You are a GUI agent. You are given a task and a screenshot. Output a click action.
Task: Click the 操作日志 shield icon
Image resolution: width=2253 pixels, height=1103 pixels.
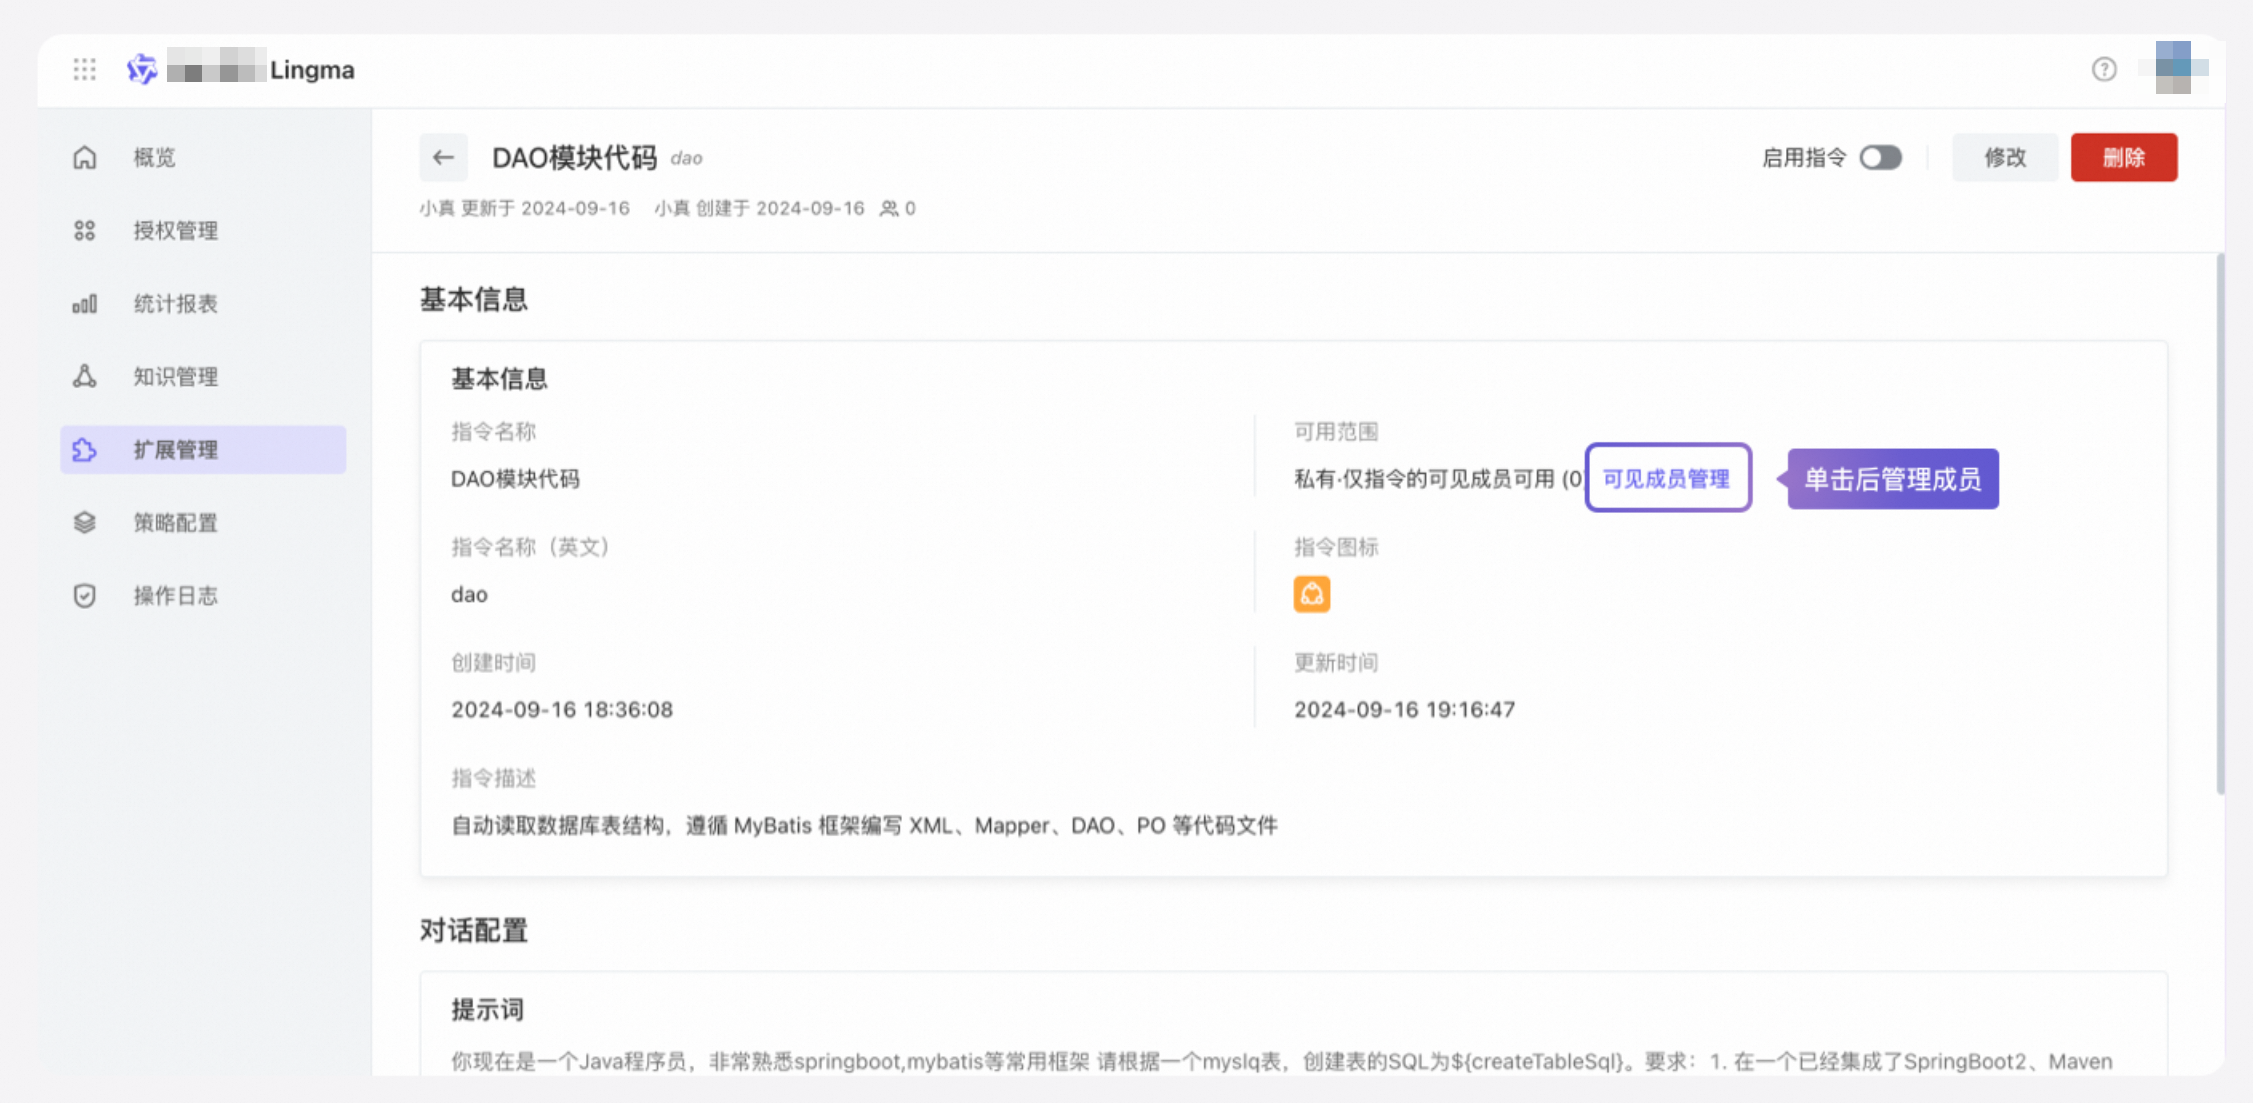pyautogui.click(x=85, y=596)
